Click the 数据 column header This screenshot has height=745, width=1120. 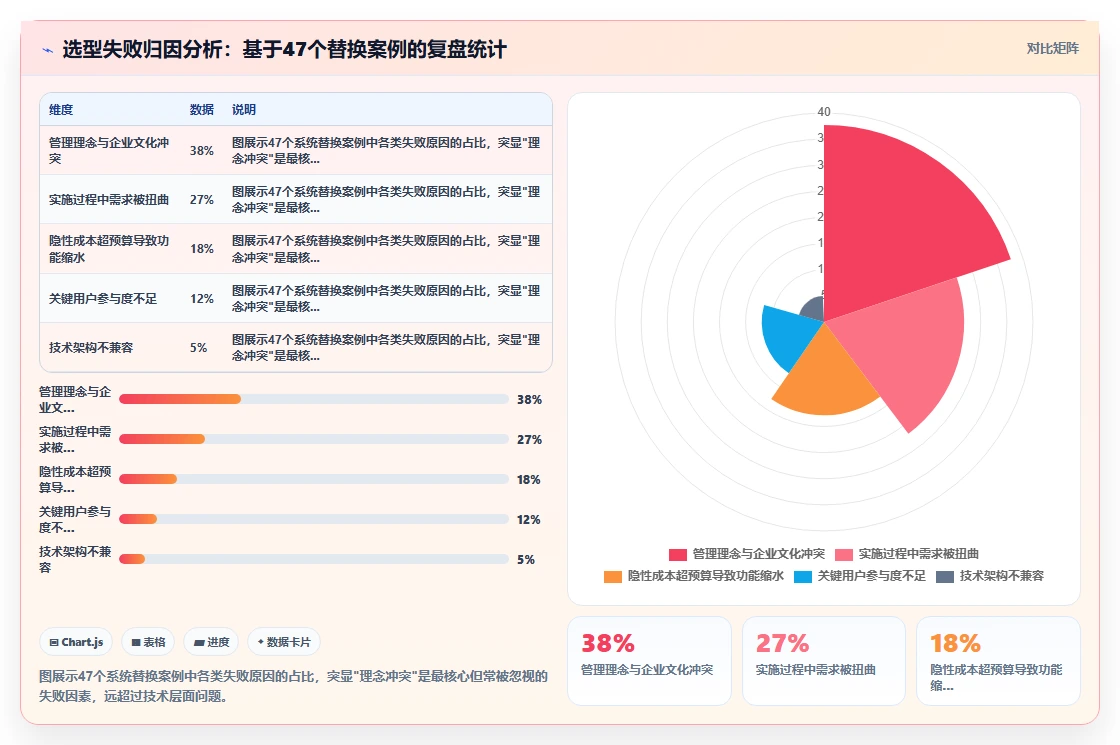pyautogui.click(x=201, y=109)
